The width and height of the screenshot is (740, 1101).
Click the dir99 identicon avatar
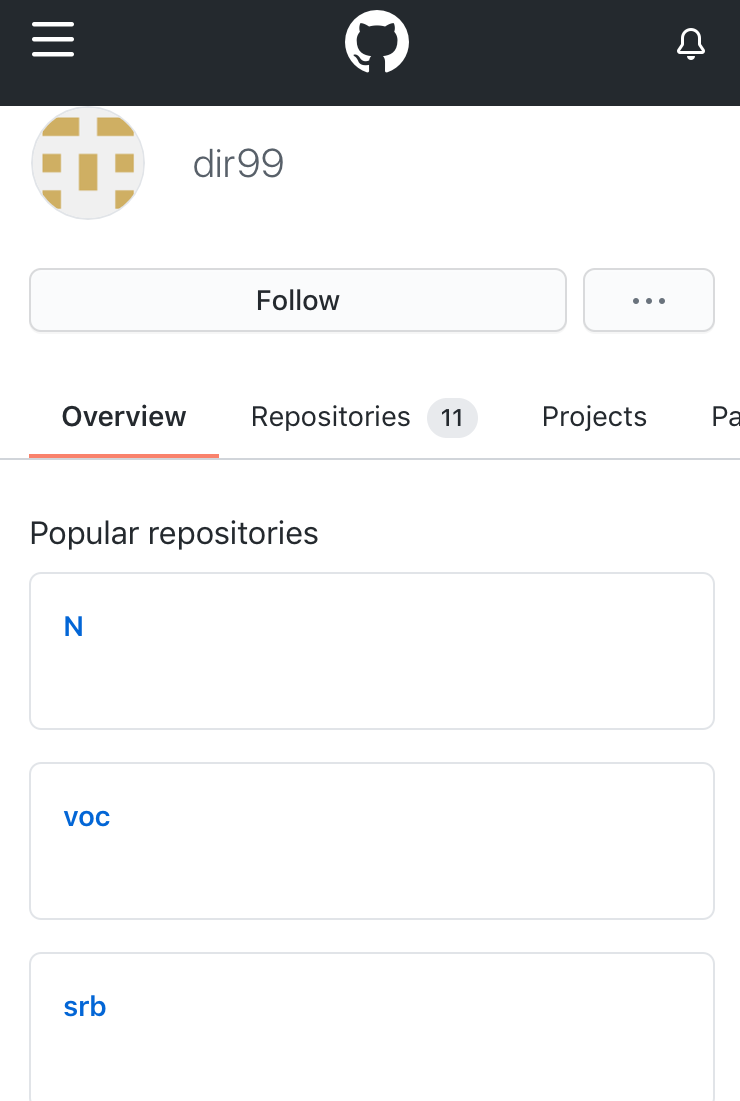88,164
